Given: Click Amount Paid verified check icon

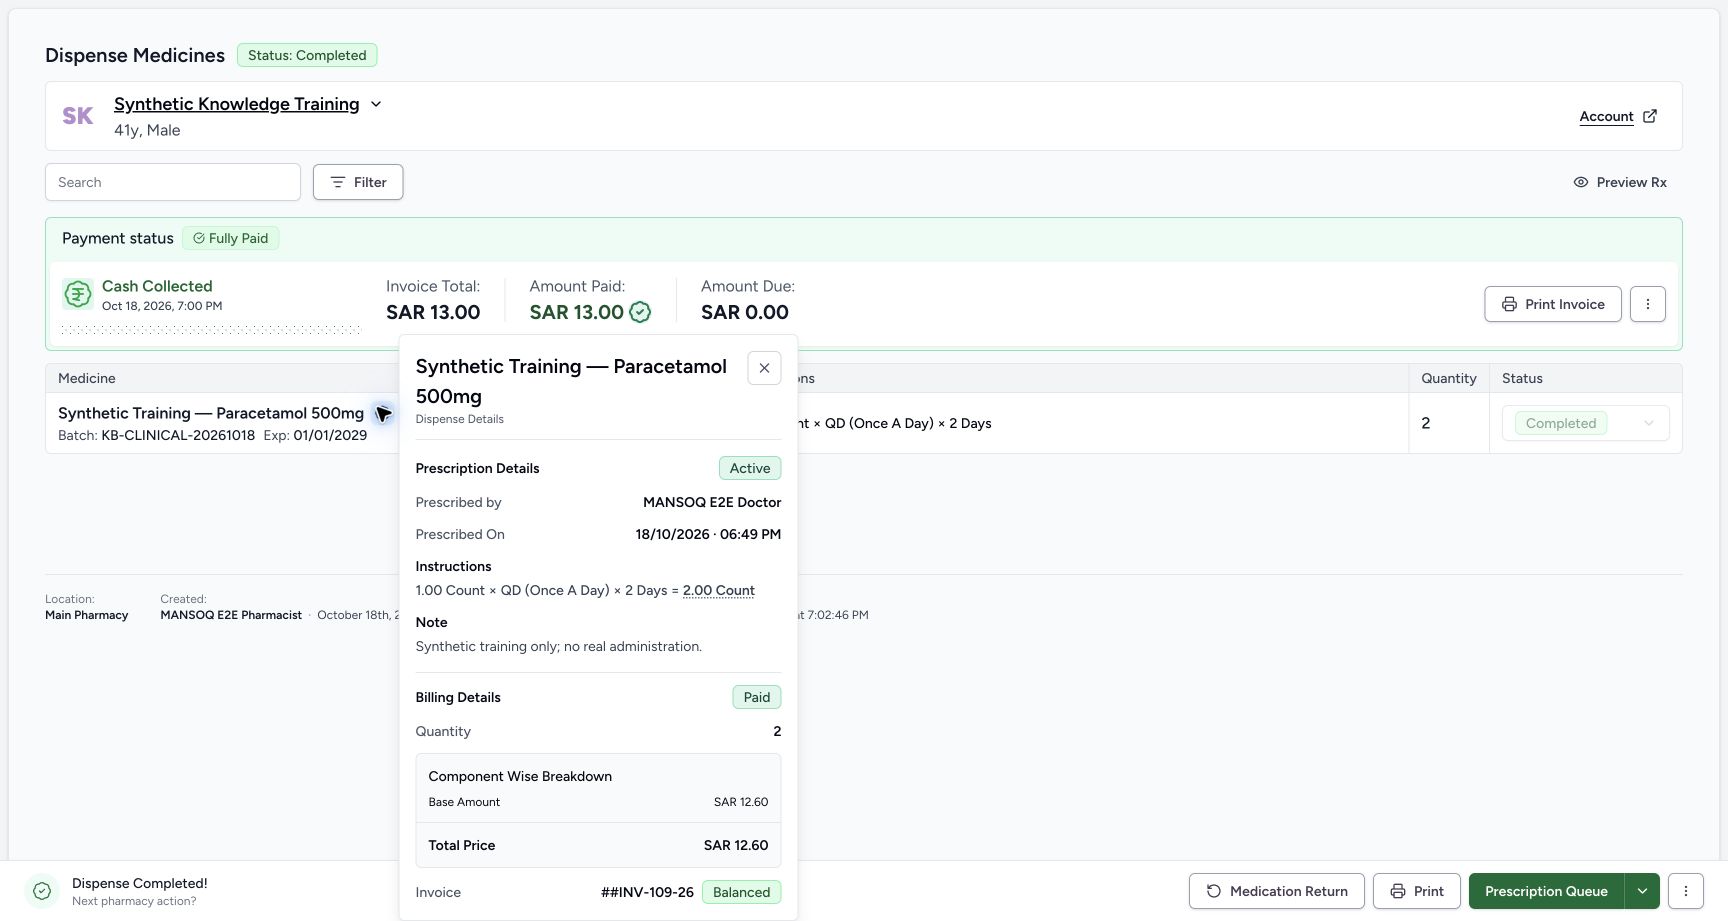Looking at the screenshot, I should click(x=640, y=312).
